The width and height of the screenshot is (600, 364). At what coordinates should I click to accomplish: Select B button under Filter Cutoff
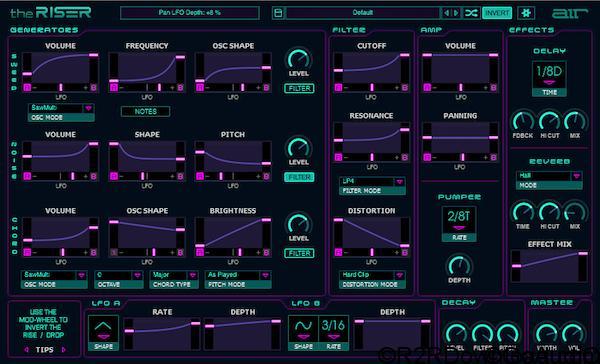click(x=405, y=88)
